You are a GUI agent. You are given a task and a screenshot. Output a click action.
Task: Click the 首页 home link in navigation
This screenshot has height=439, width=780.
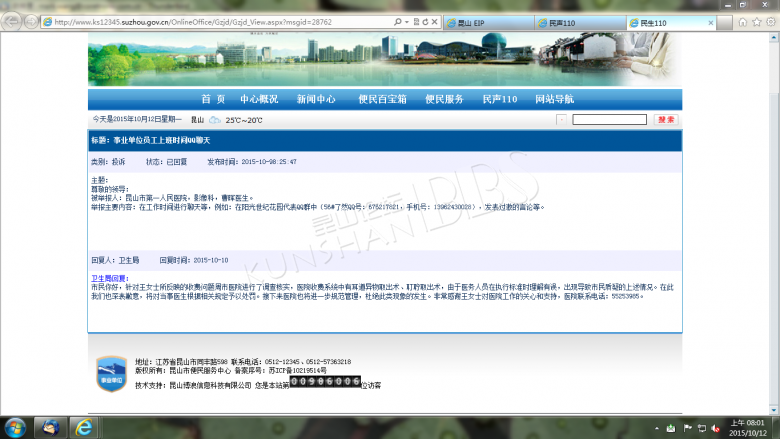[x=213, y=99]
